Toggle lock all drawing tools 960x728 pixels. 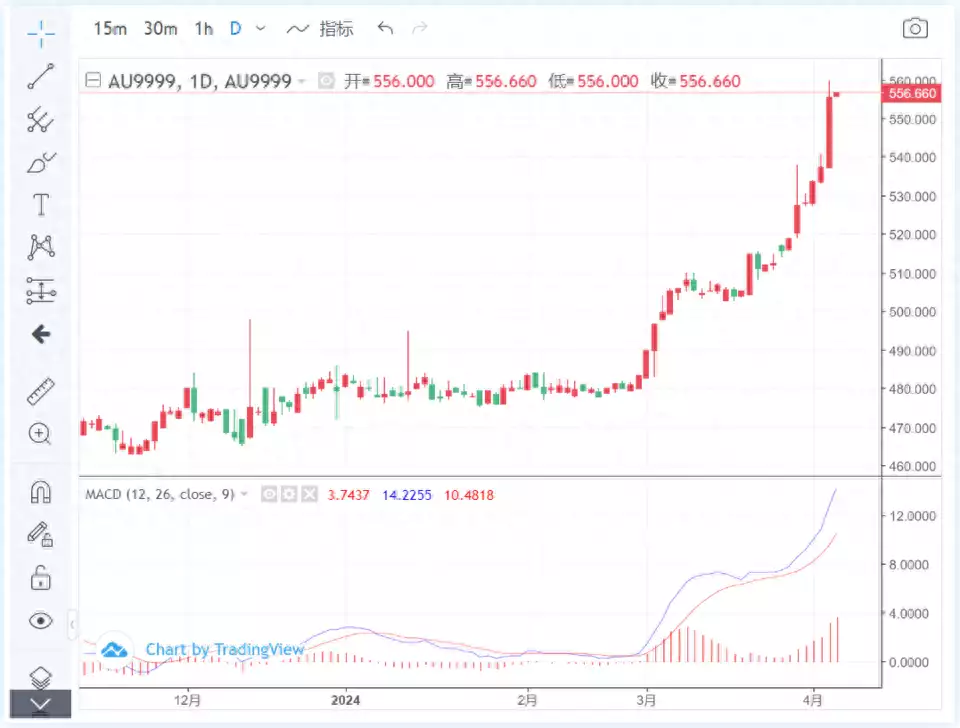(40, 578)
